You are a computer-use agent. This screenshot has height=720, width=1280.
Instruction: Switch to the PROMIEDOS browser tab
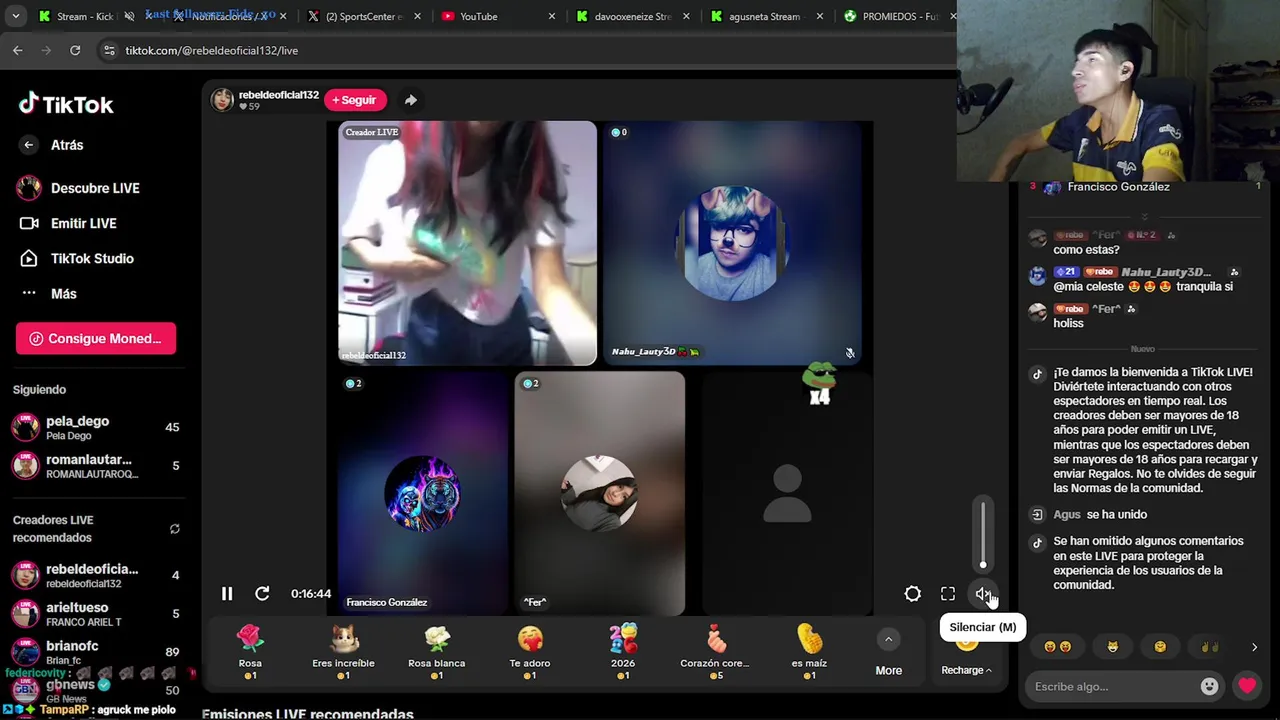pos(899,16)
